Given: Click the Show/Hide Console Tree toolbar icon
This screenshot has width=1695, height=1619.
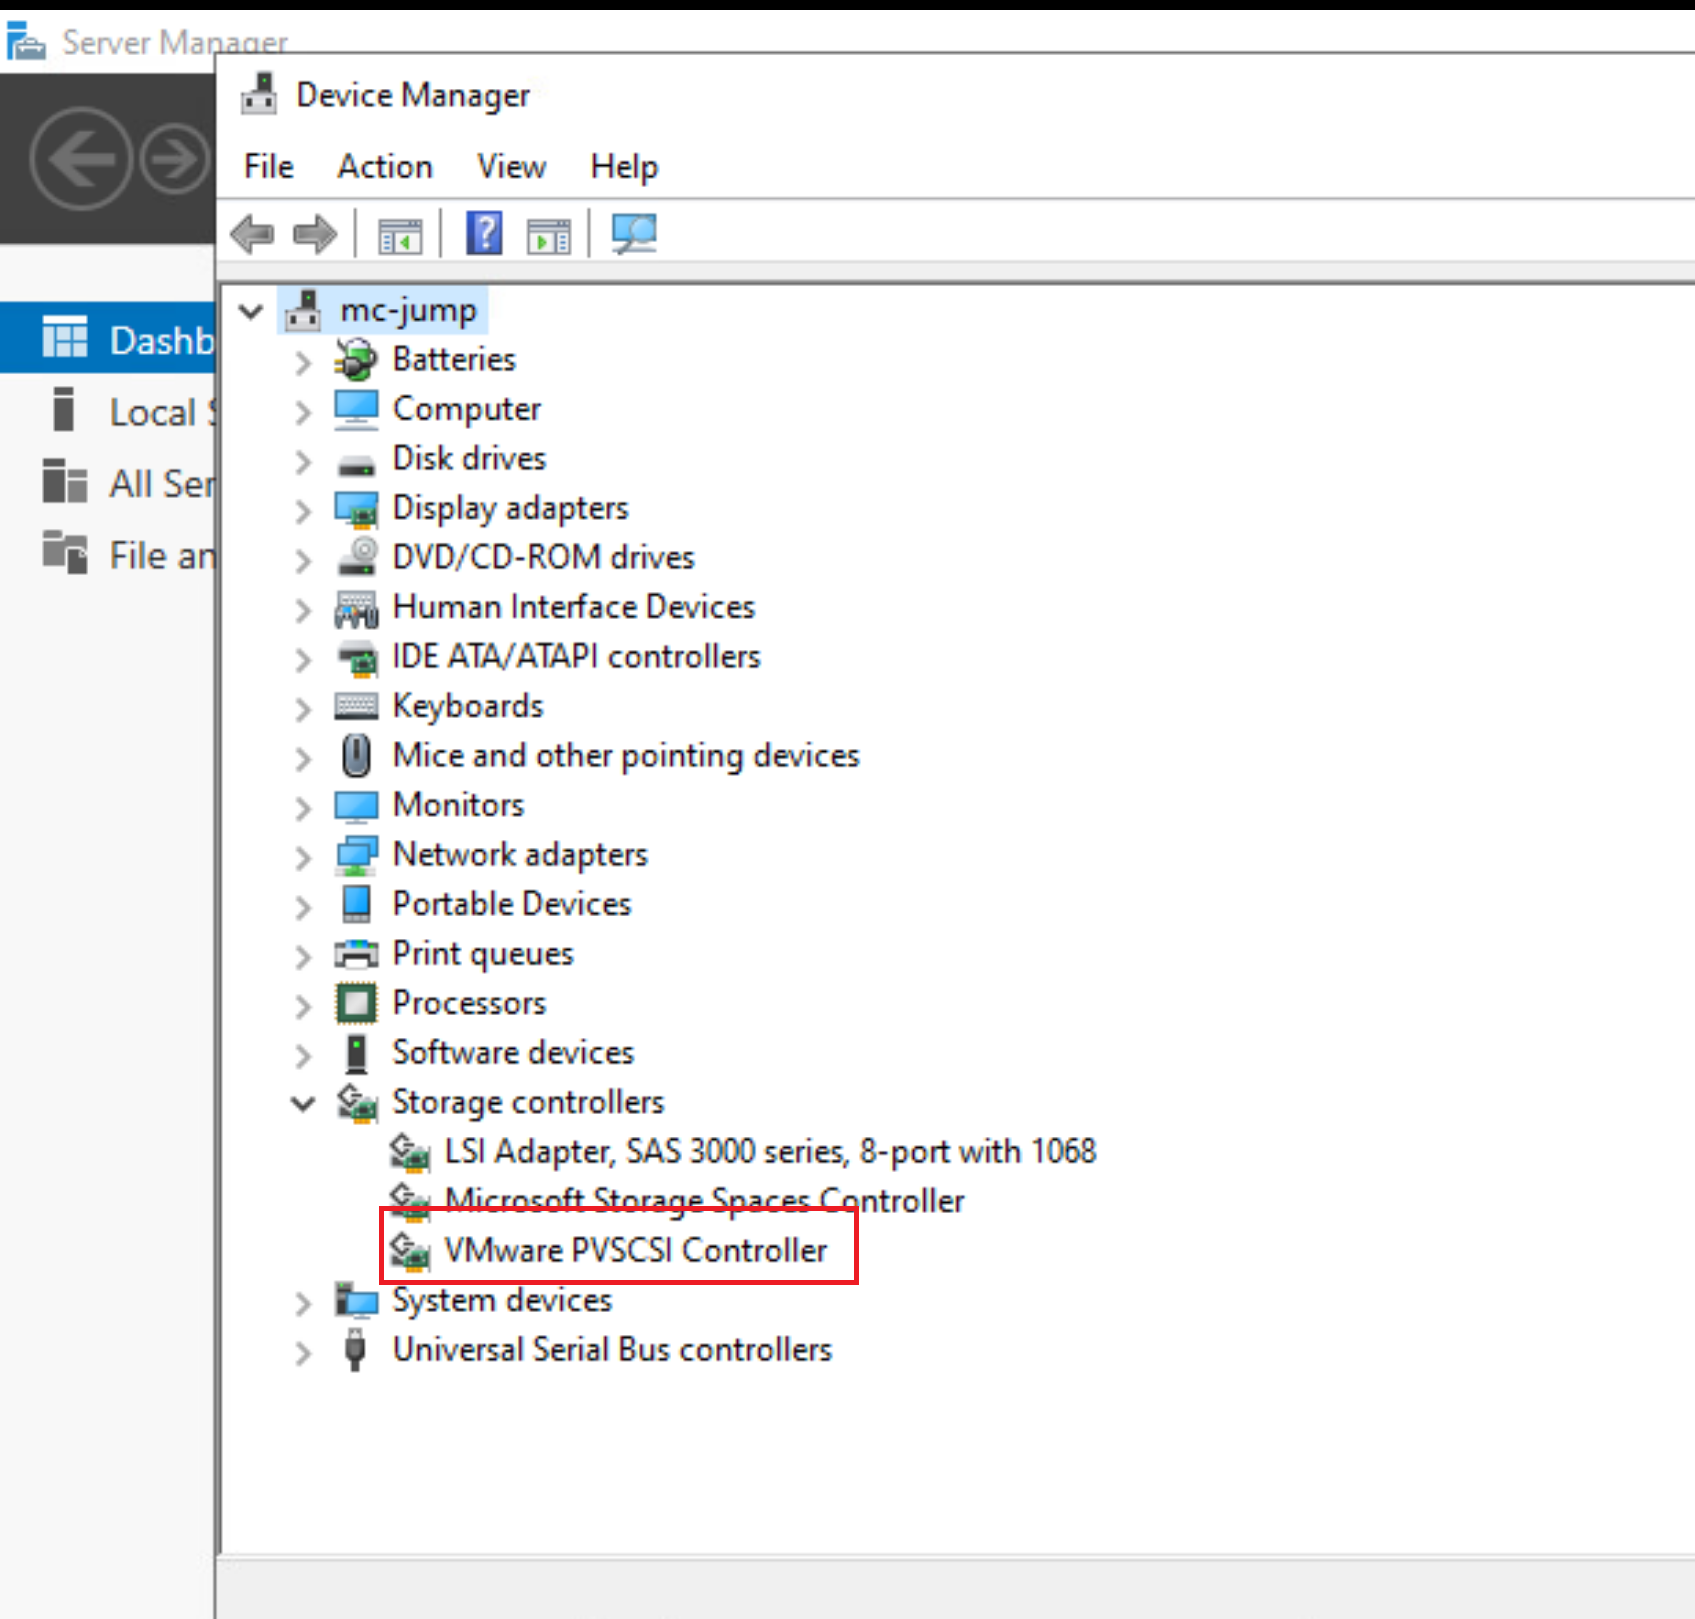Looking at the screenshot, I should pyautogui.click(x=400, y=236).
